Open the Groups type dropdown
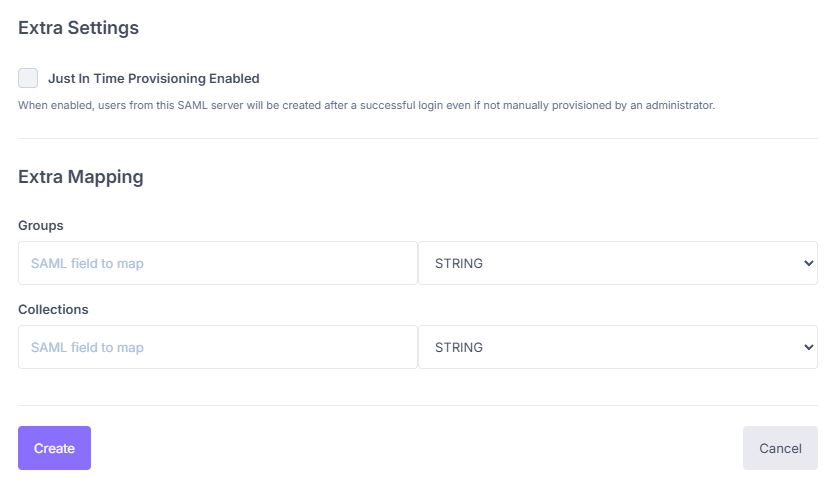This screenshot has height=502, width=840. point(617,263)
